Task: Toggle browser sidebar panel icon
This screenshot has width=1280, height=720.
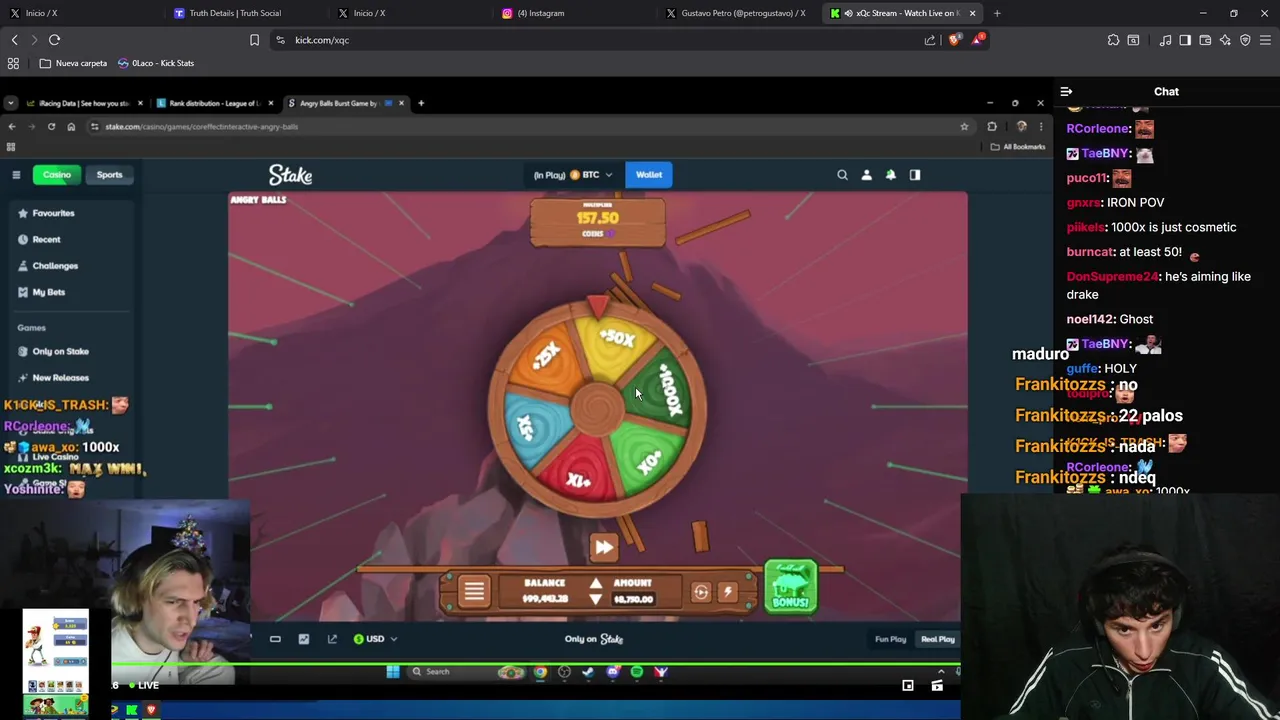Action: [1185, 40]
